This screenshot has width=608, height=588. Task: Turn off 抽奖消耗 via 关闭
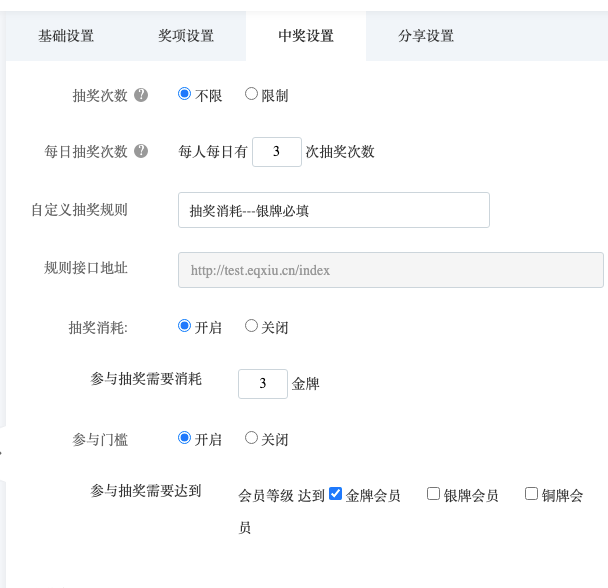coord(251,326)
